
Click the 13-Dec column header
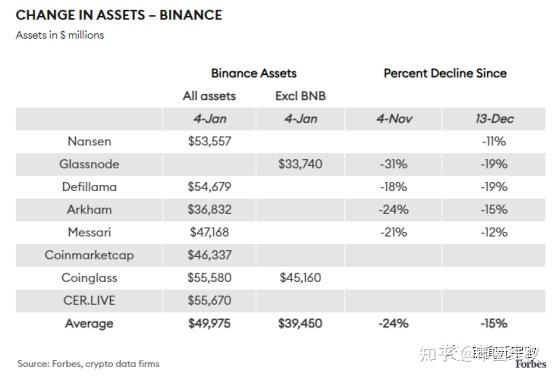tap(494, 119)
